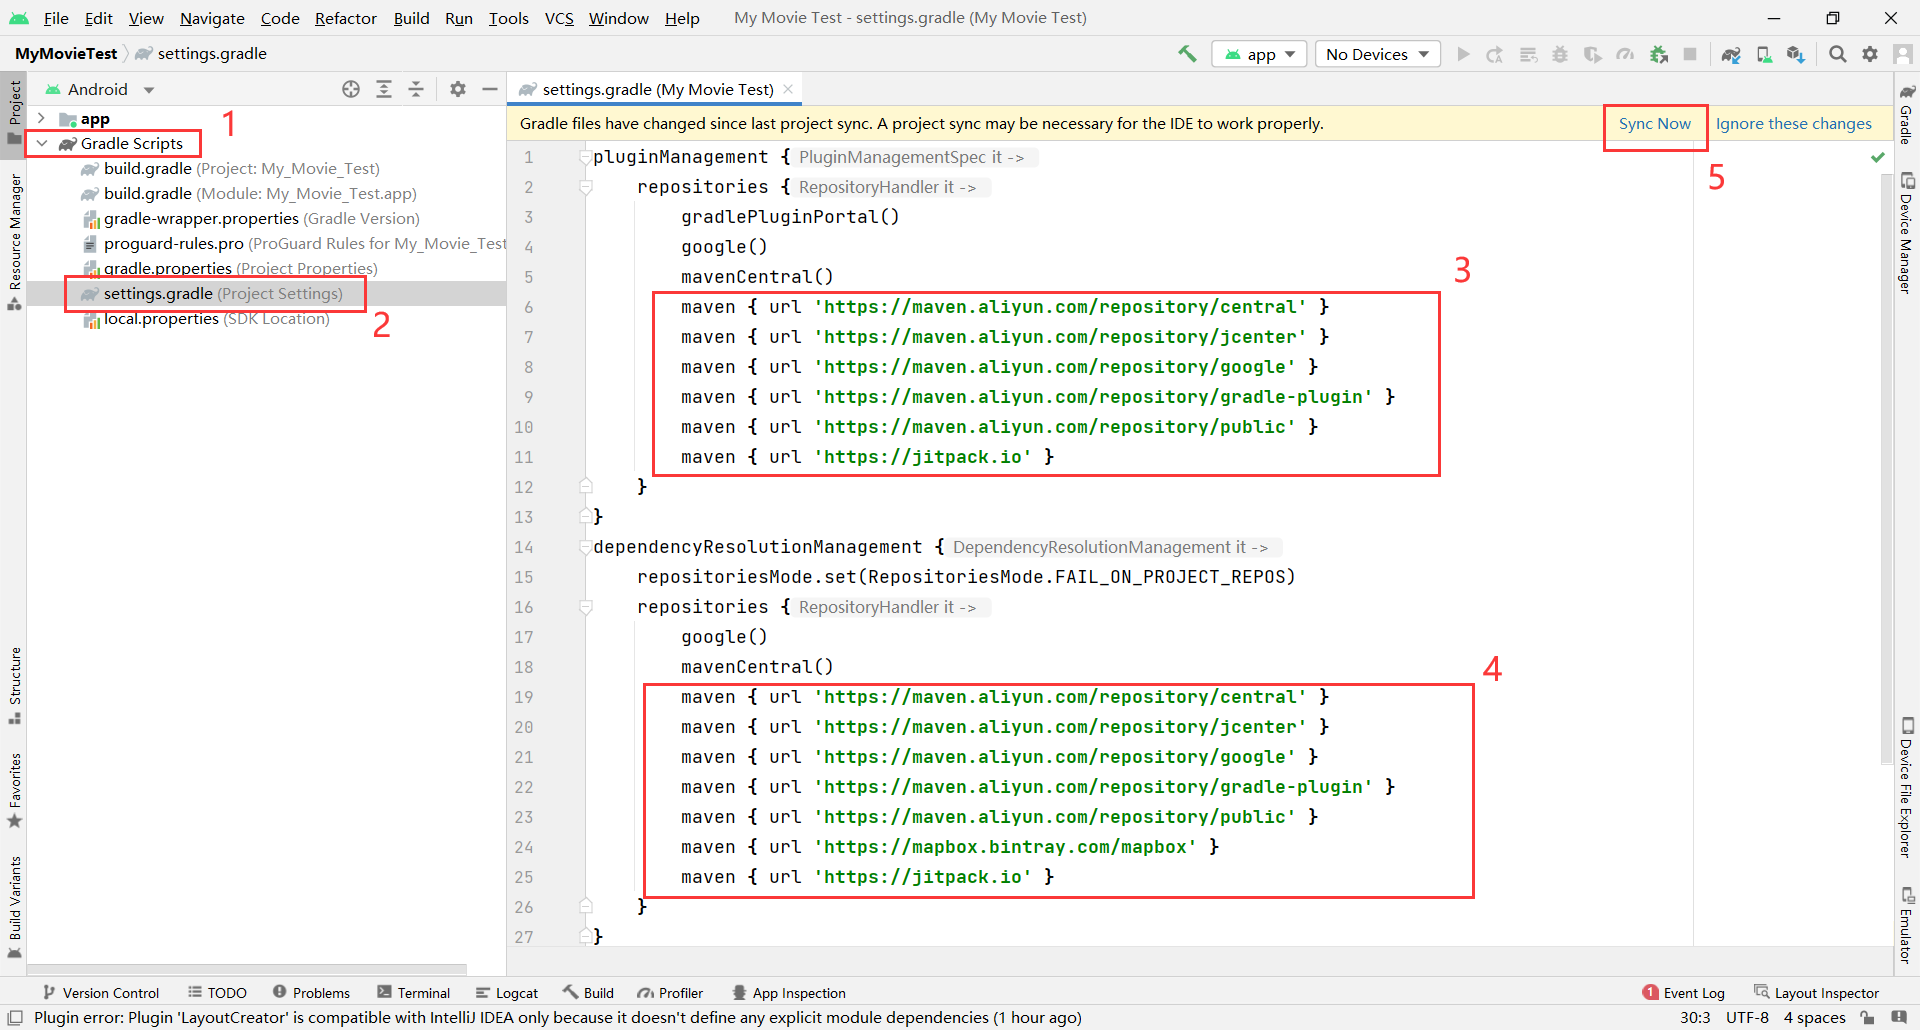Expand the app folder in project tree

tap(42, 118)
